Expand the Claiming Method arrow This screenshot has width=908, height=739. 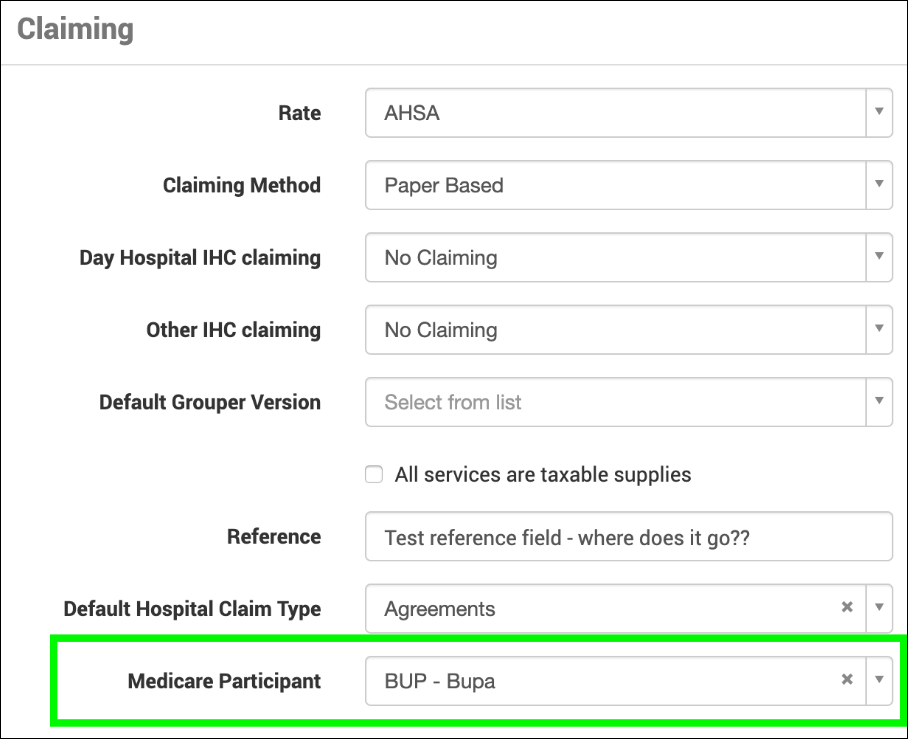[x=879, y=185]
